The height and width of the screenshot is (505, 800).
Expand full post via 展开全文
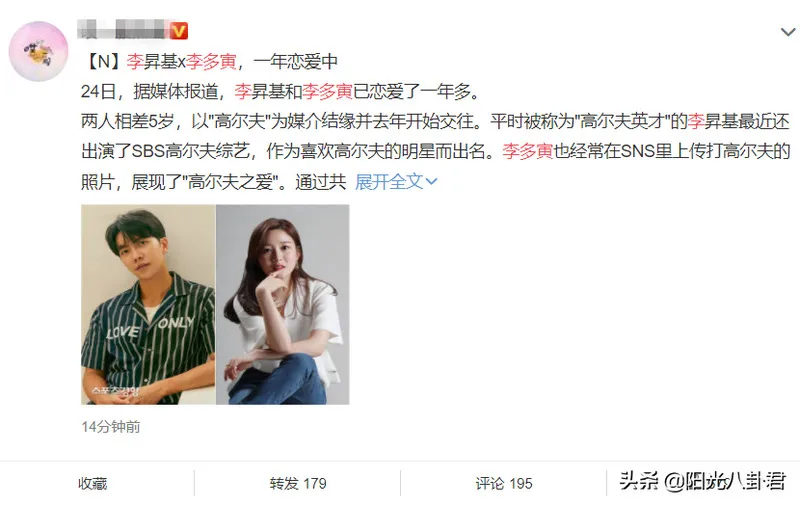coord(396,181)
